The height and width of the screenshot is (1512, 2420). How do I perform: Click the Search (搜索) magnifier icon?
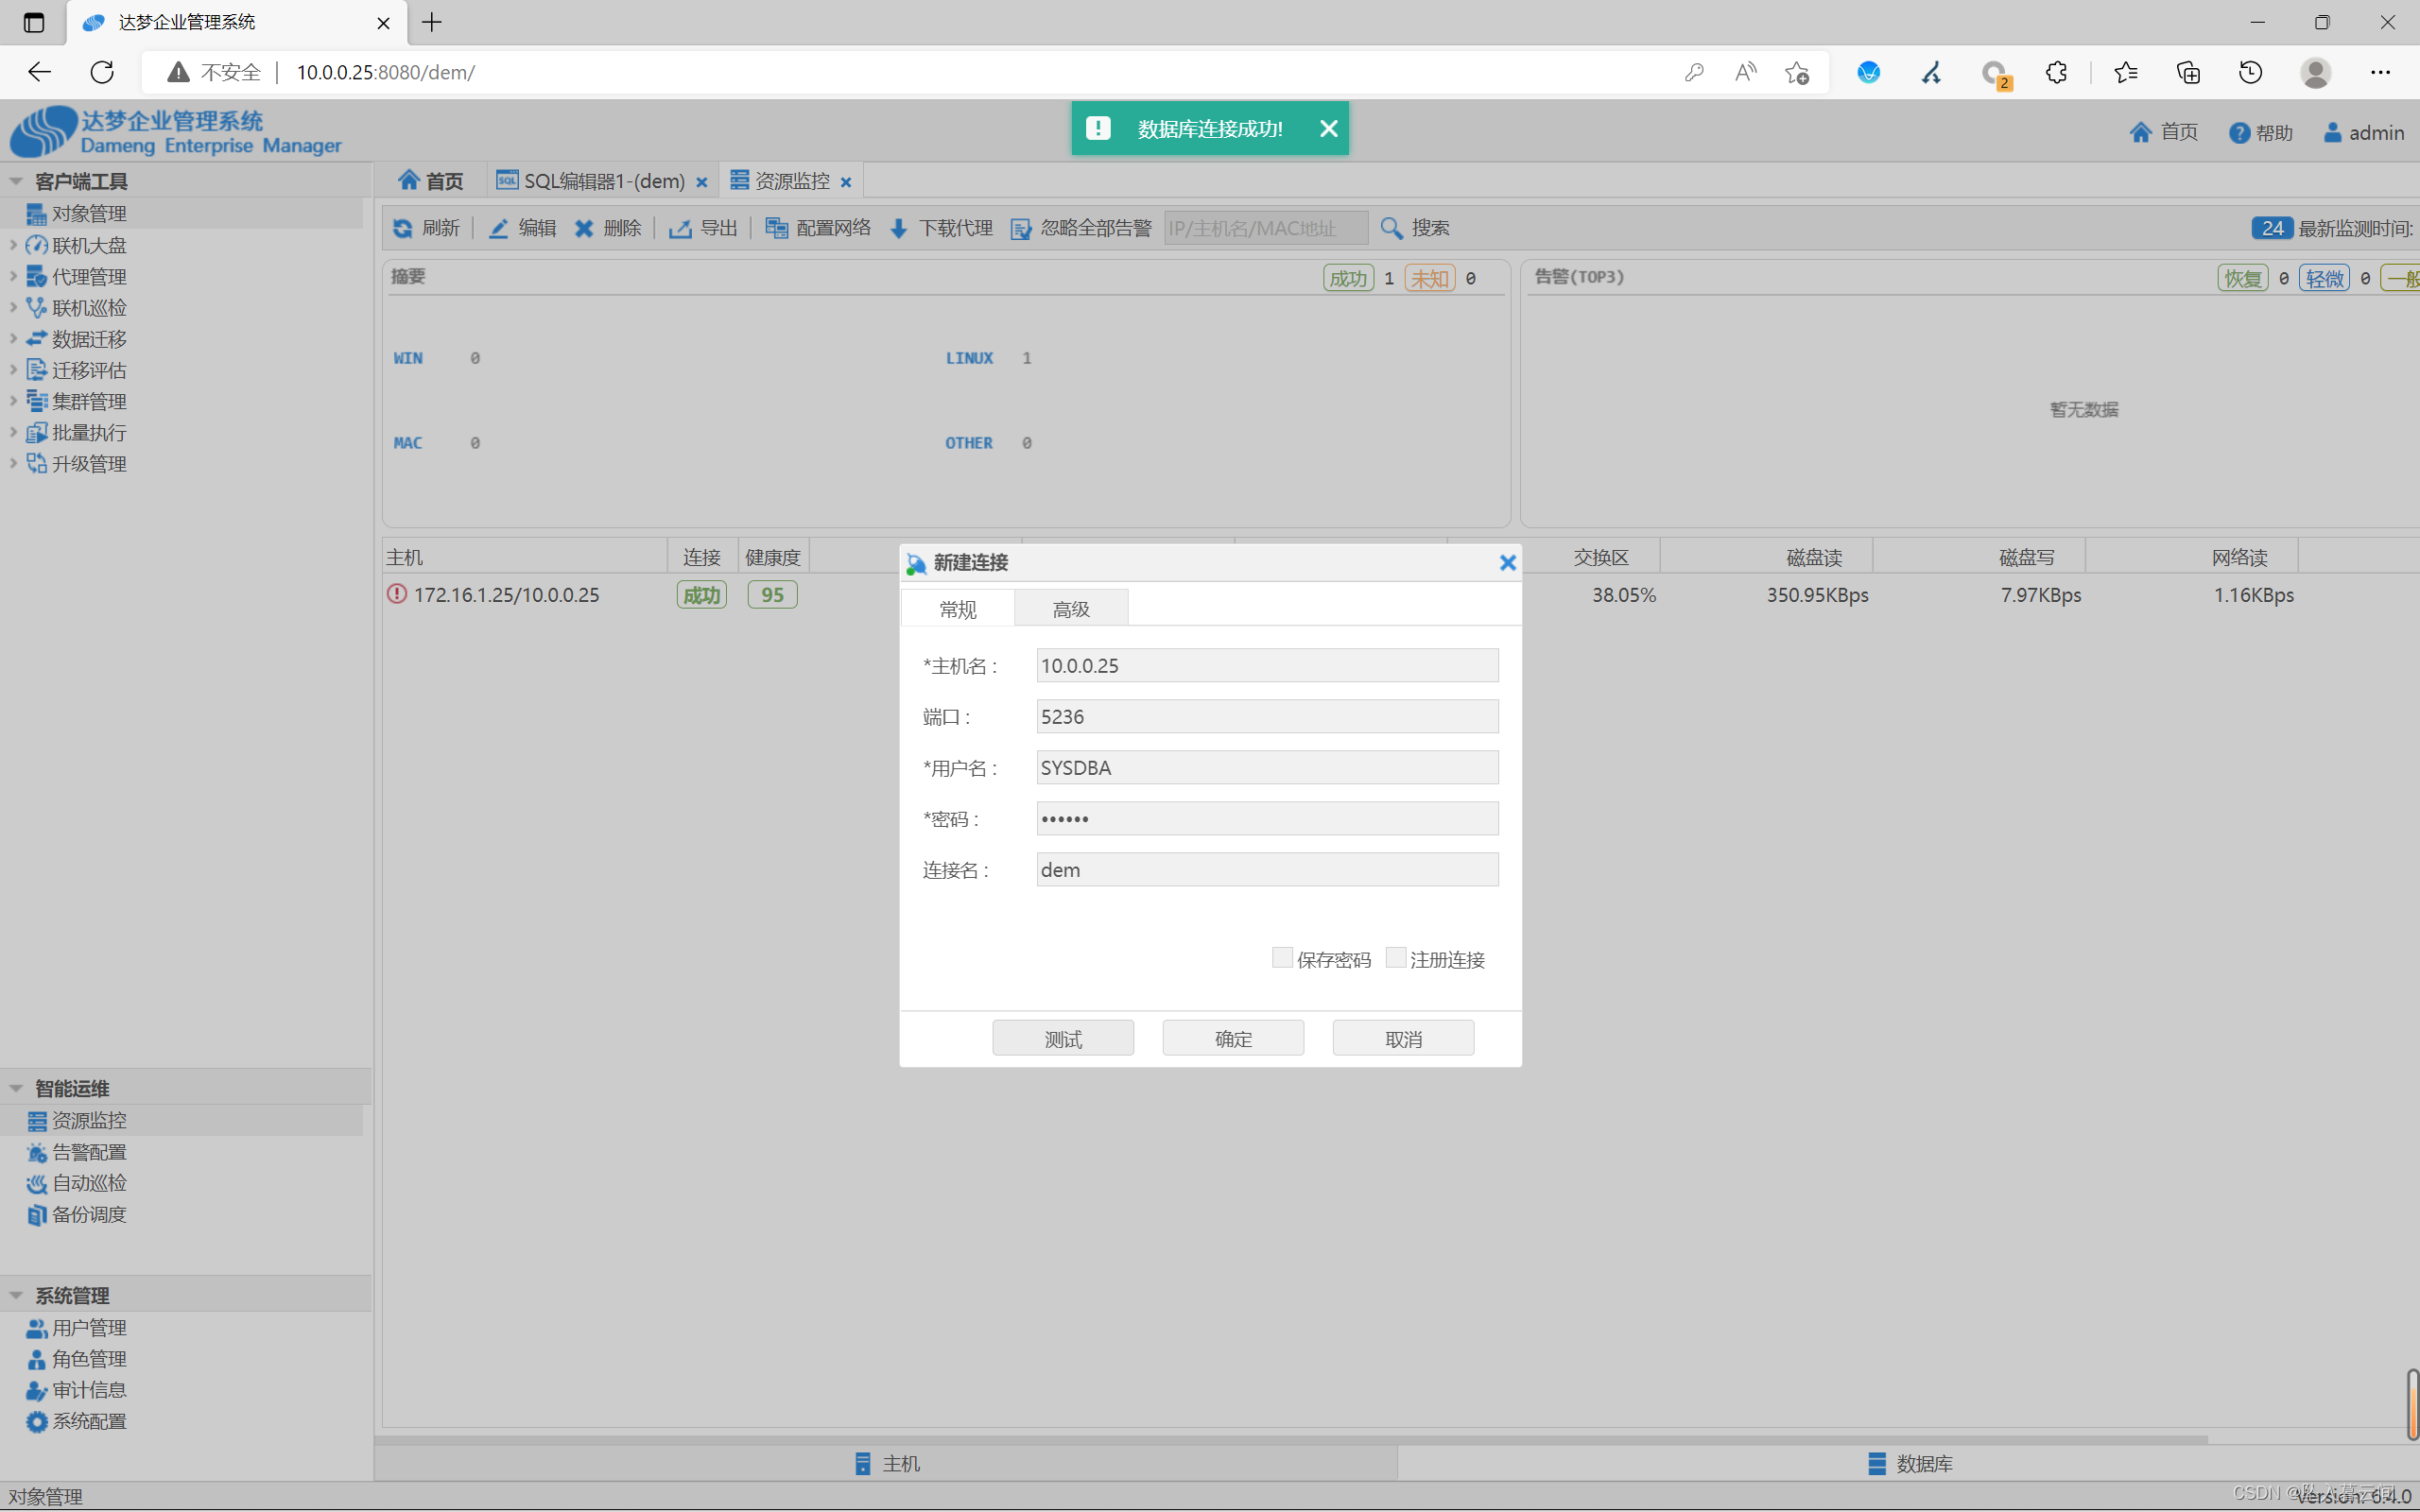1391,228
